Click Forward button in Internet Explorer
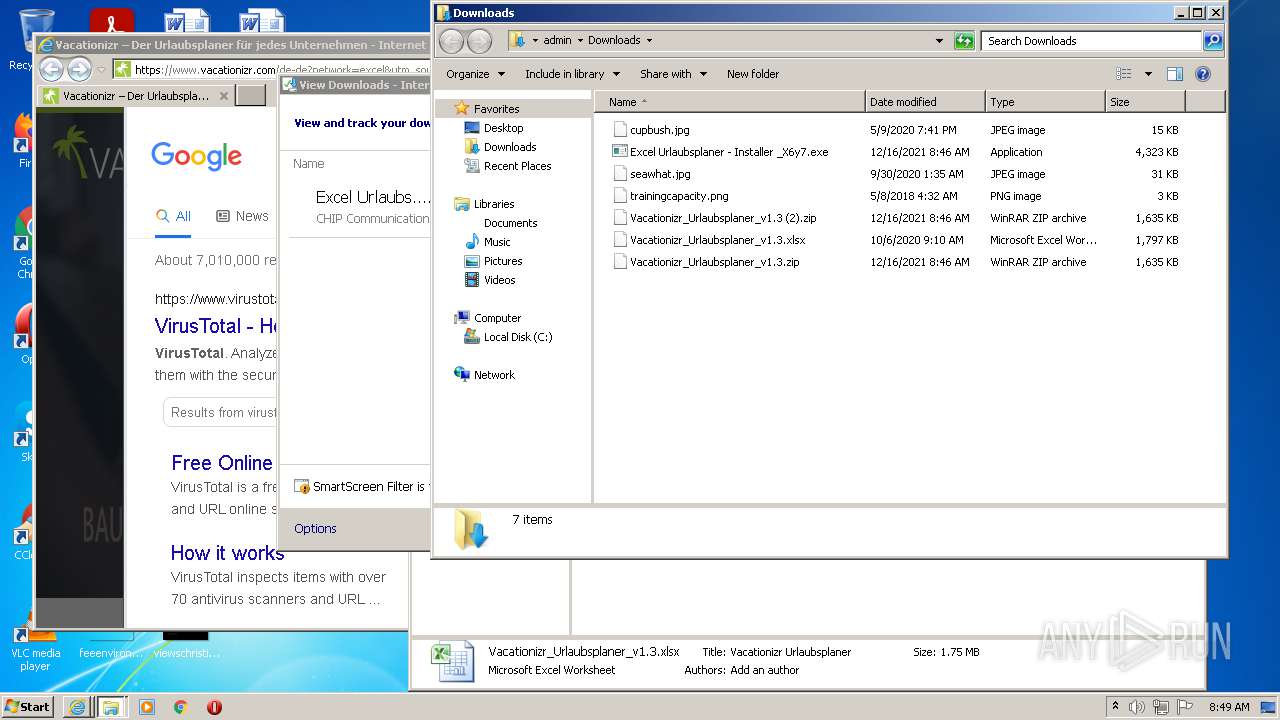This screenshot has height=720, width=1280. 79,69
